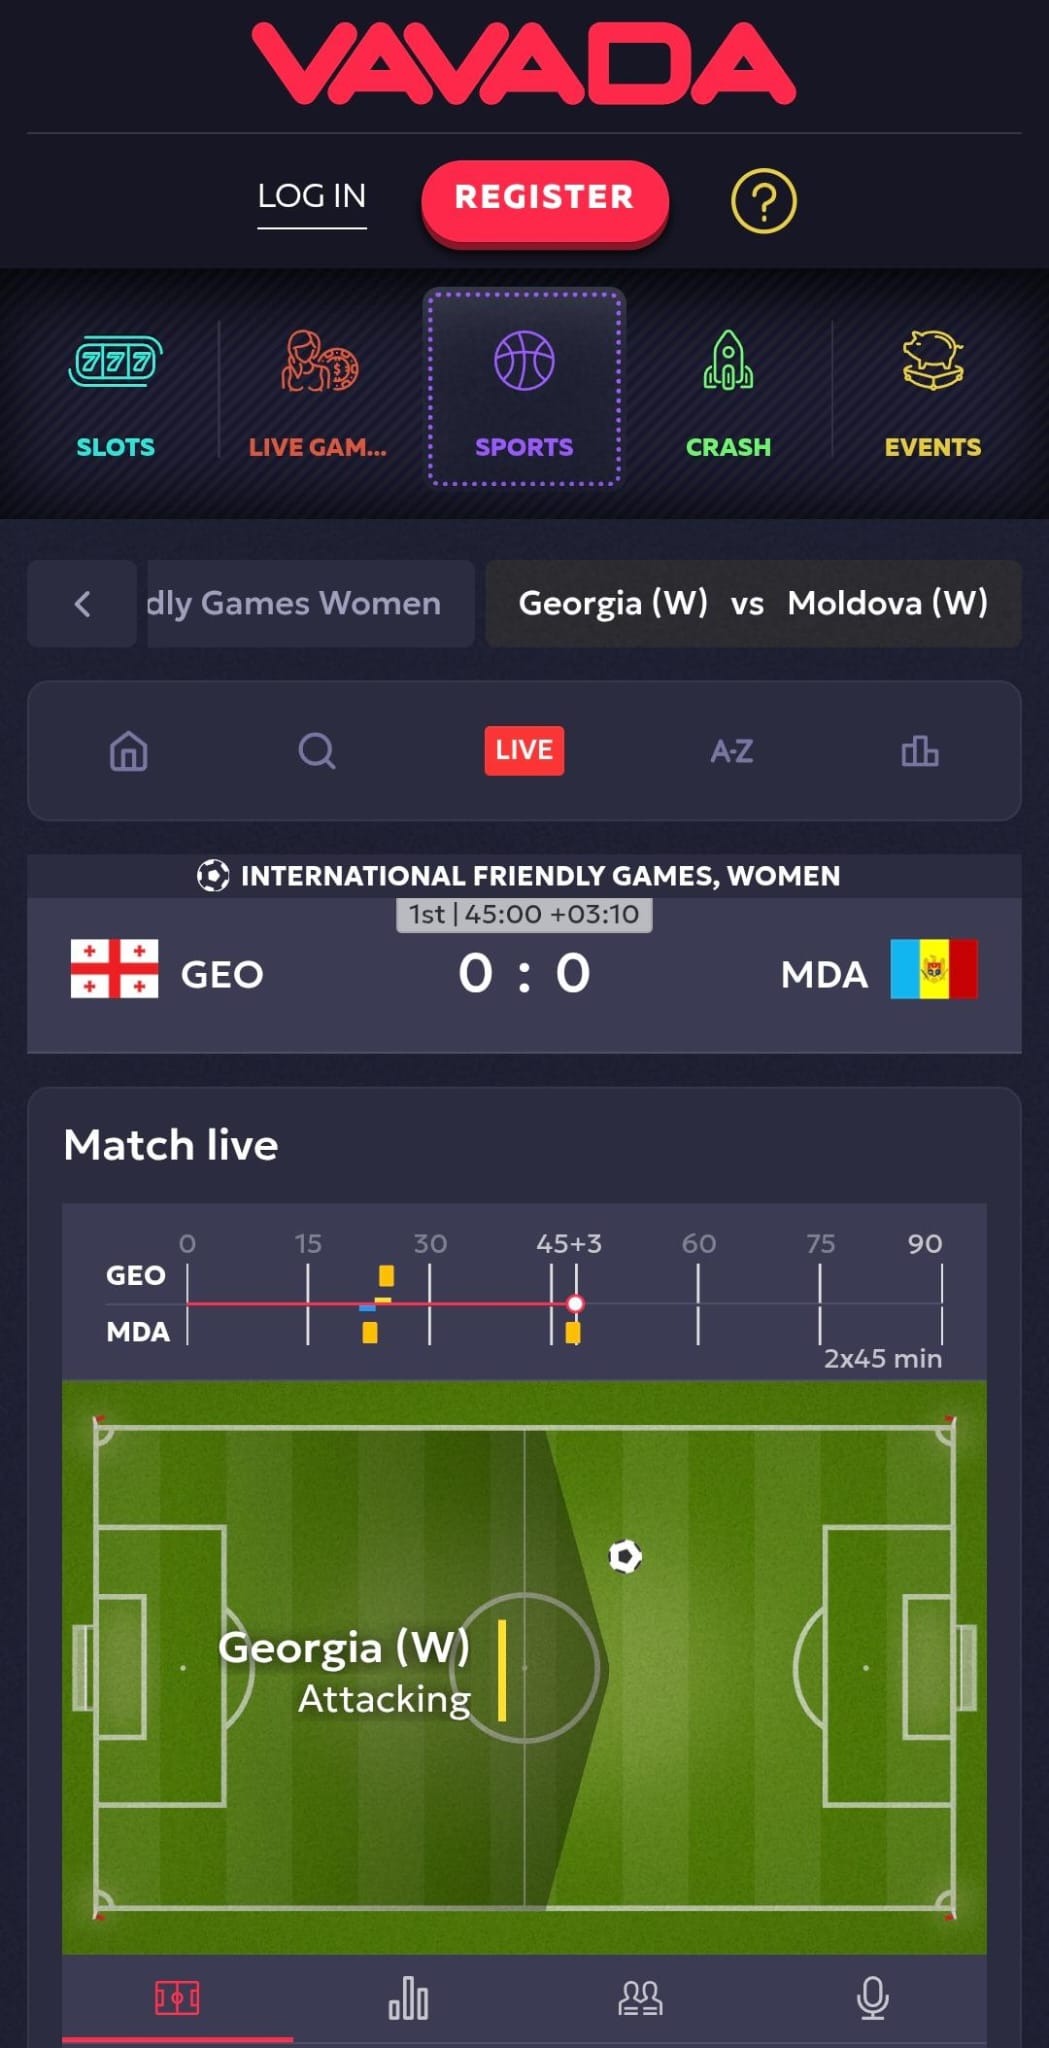Open the help question mark icon
Viewport: 1049px width, 2048px height.
pyautogui.click(x=763, y=201)
